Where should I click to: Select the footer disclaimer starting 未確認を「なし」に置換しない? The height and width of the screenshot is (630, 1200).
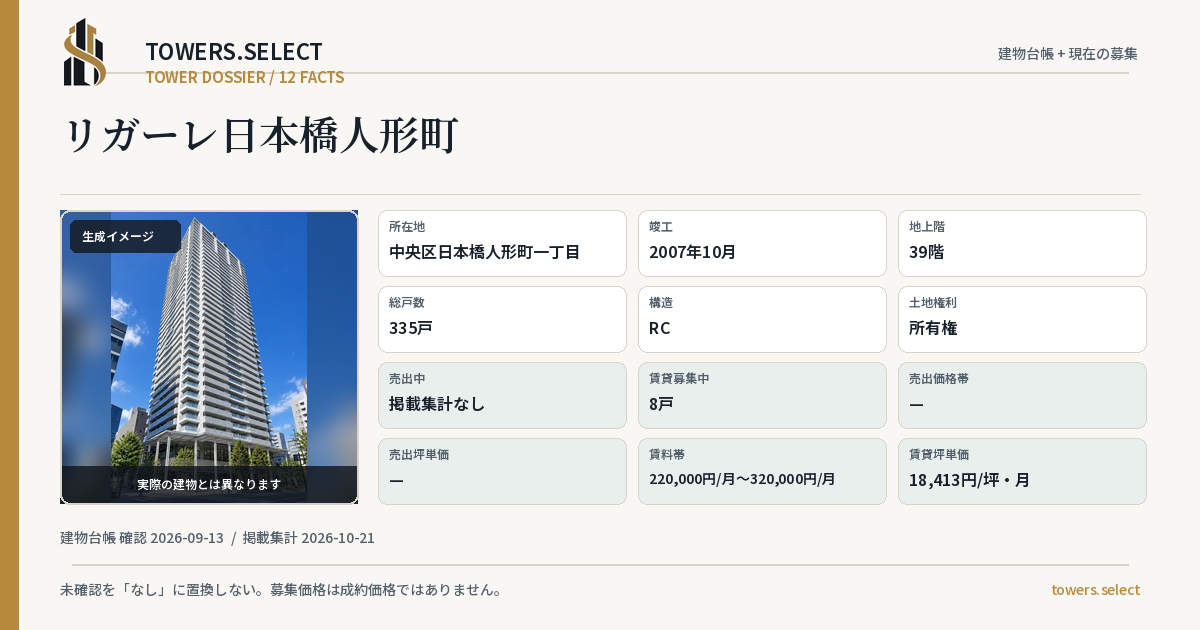point(281,590)
